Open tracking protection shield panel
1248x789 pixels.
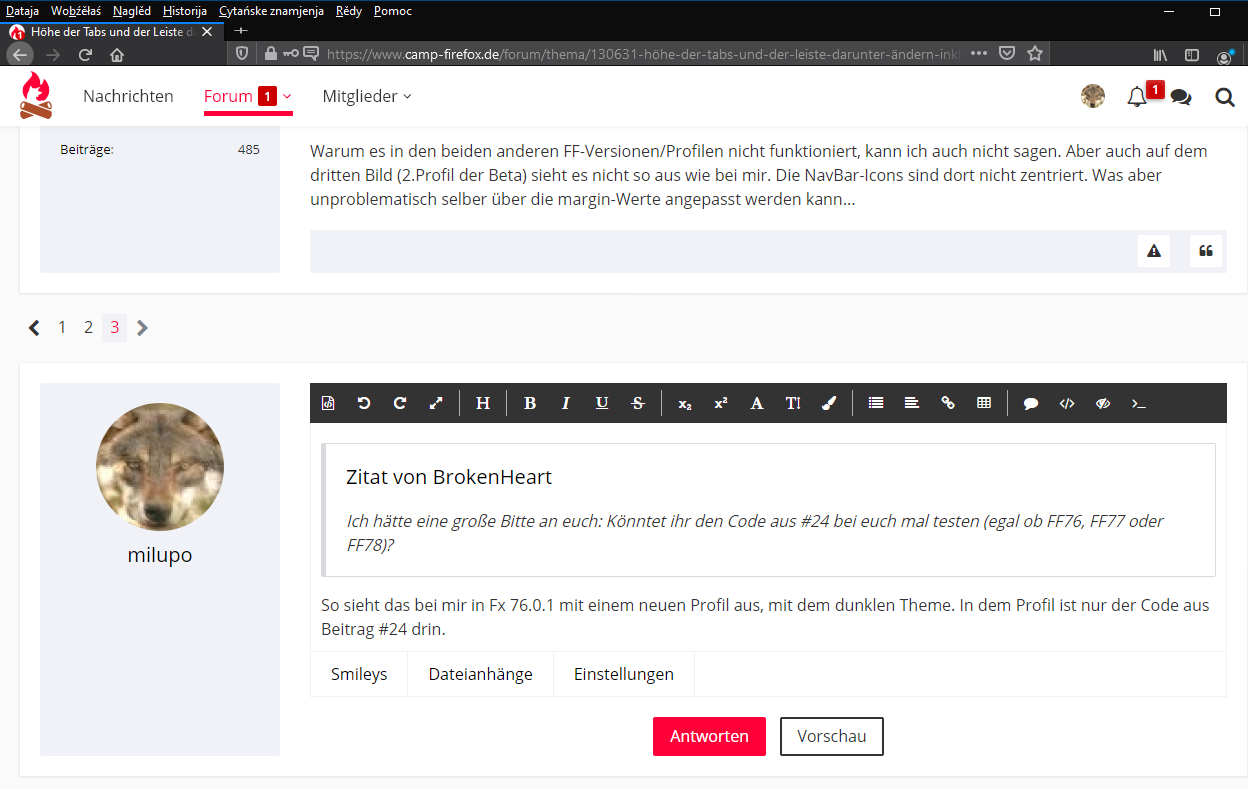242,53
